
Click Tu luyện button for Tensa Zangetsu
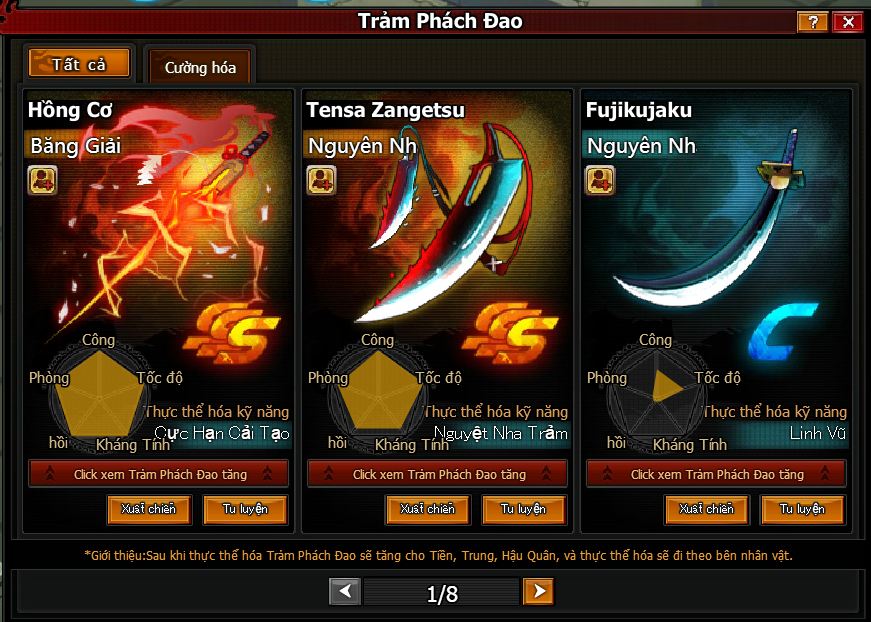(x=523, y=509)
